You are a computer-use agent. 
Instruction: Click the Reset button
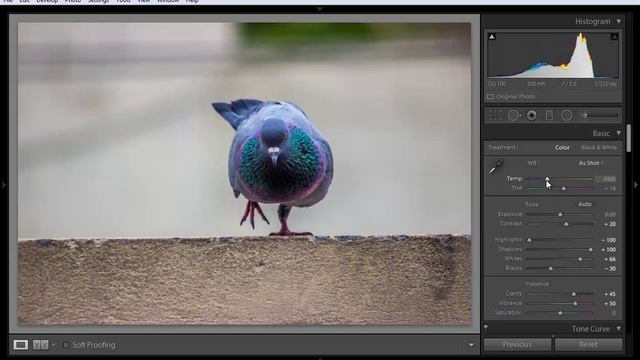[588, 344]
